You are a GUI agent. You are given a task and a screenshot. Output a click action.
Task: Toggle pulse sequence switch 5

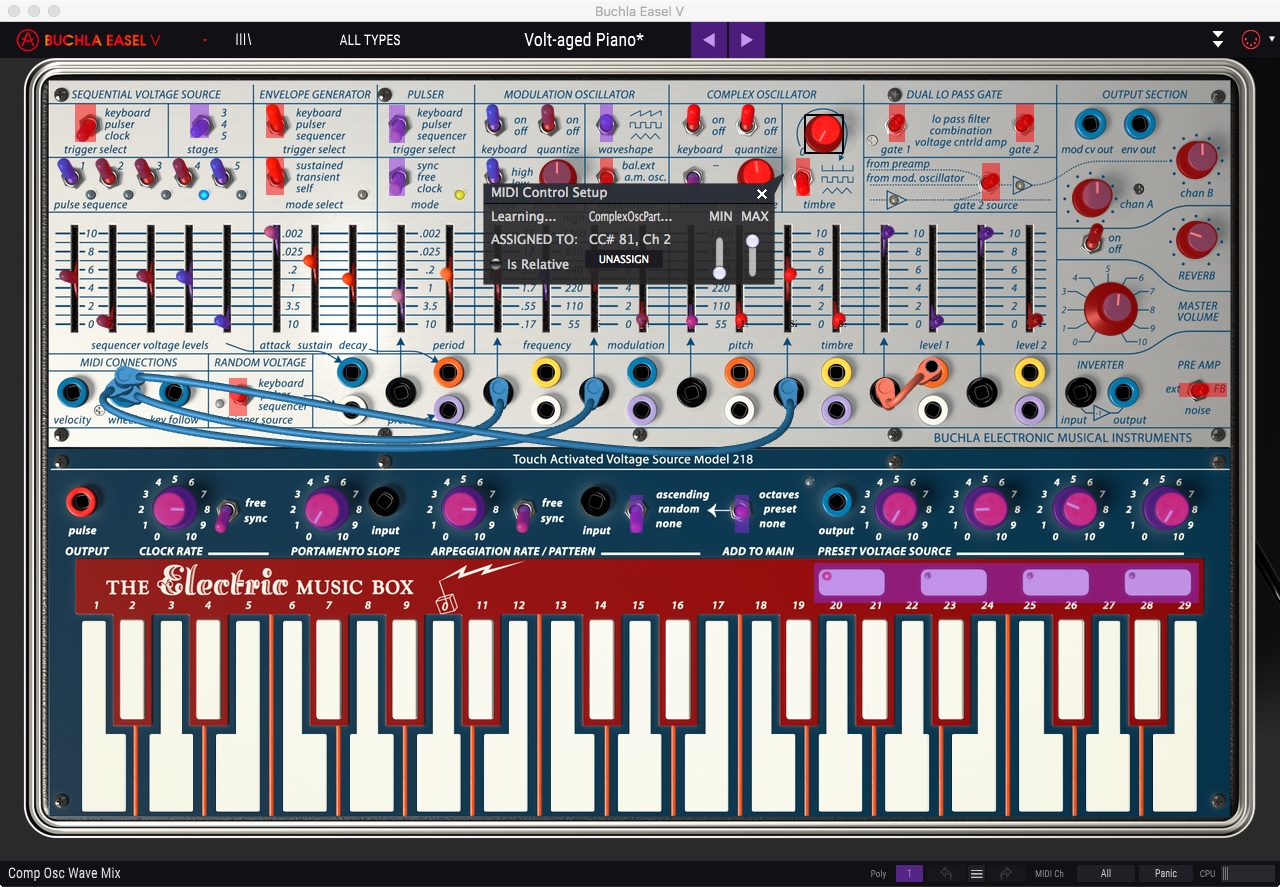[x=222, y=174]
